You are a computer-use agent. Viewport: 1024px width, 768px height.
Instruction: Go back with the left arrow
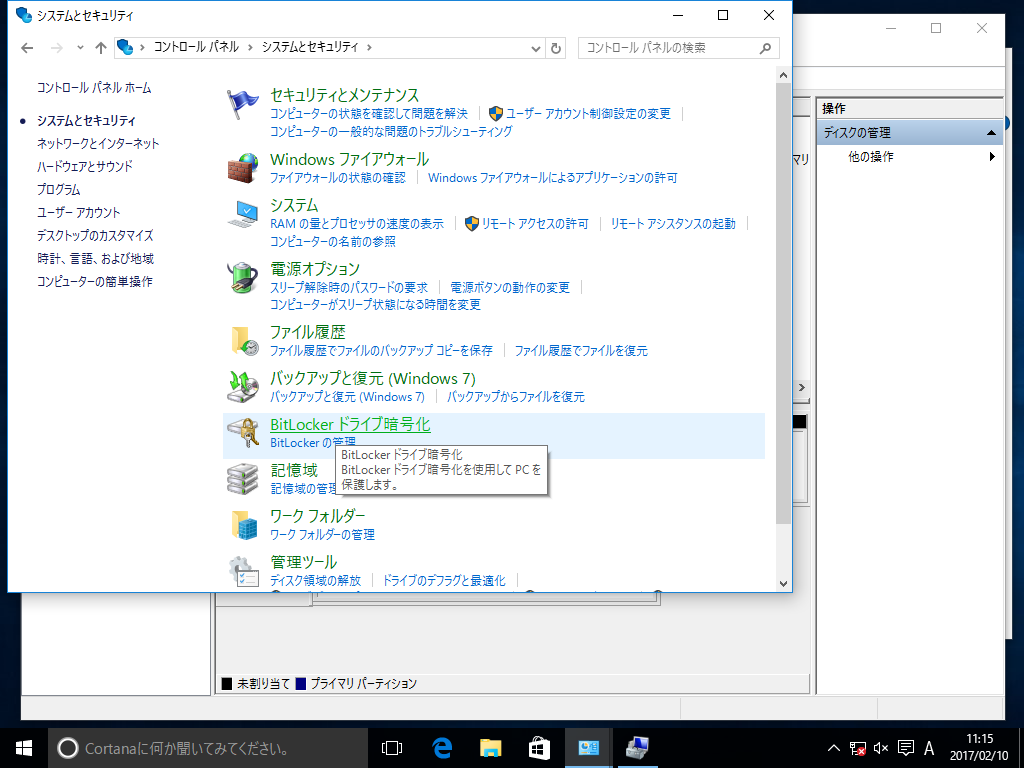click(x=27, y=48)
